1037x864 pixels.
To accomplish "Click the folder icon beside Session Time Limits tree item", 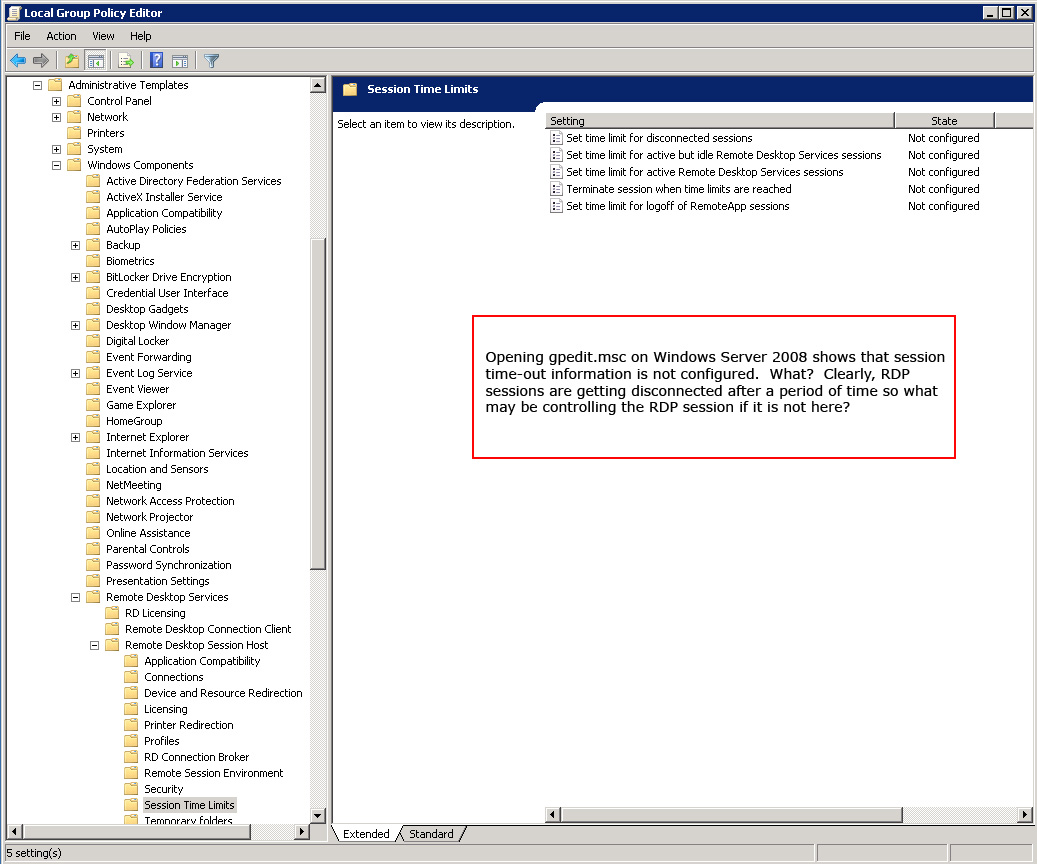I will tap(132, 804).
